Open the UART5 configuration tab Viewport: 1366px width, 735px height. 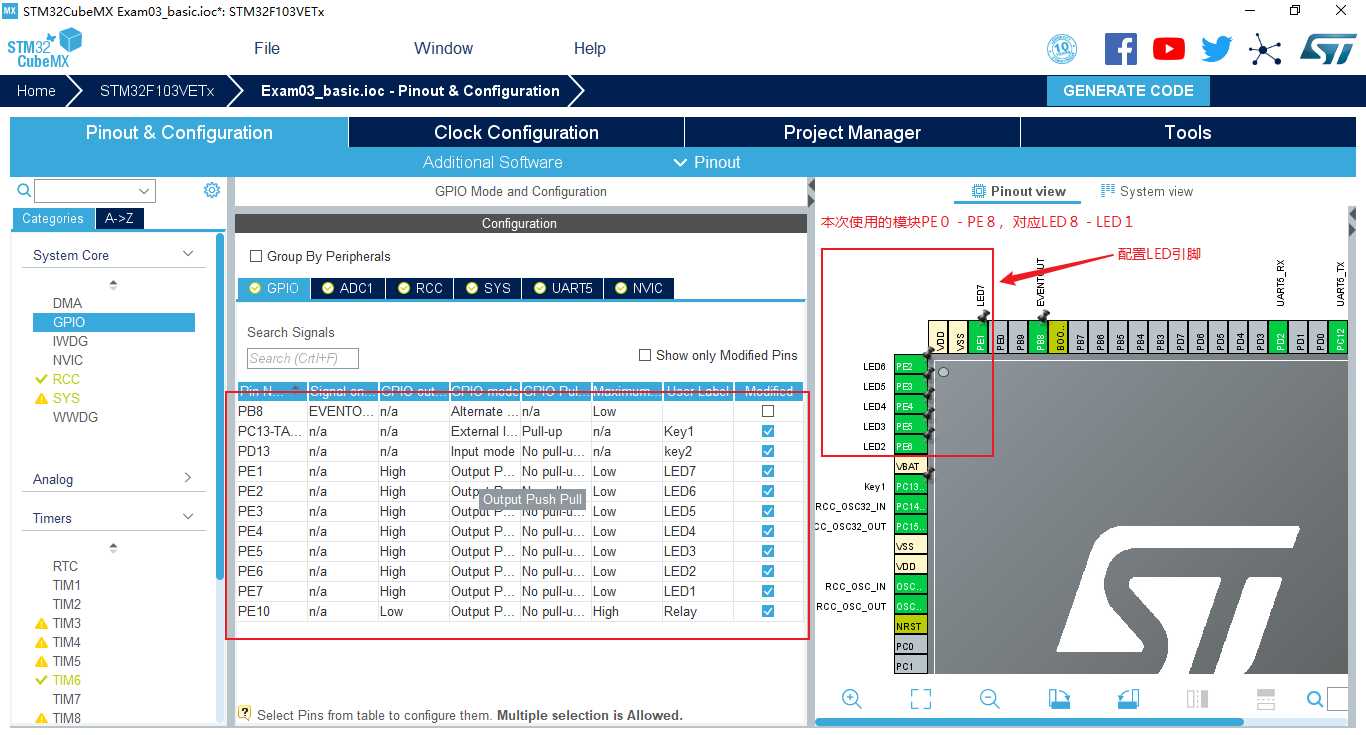(x=562, y=288)
